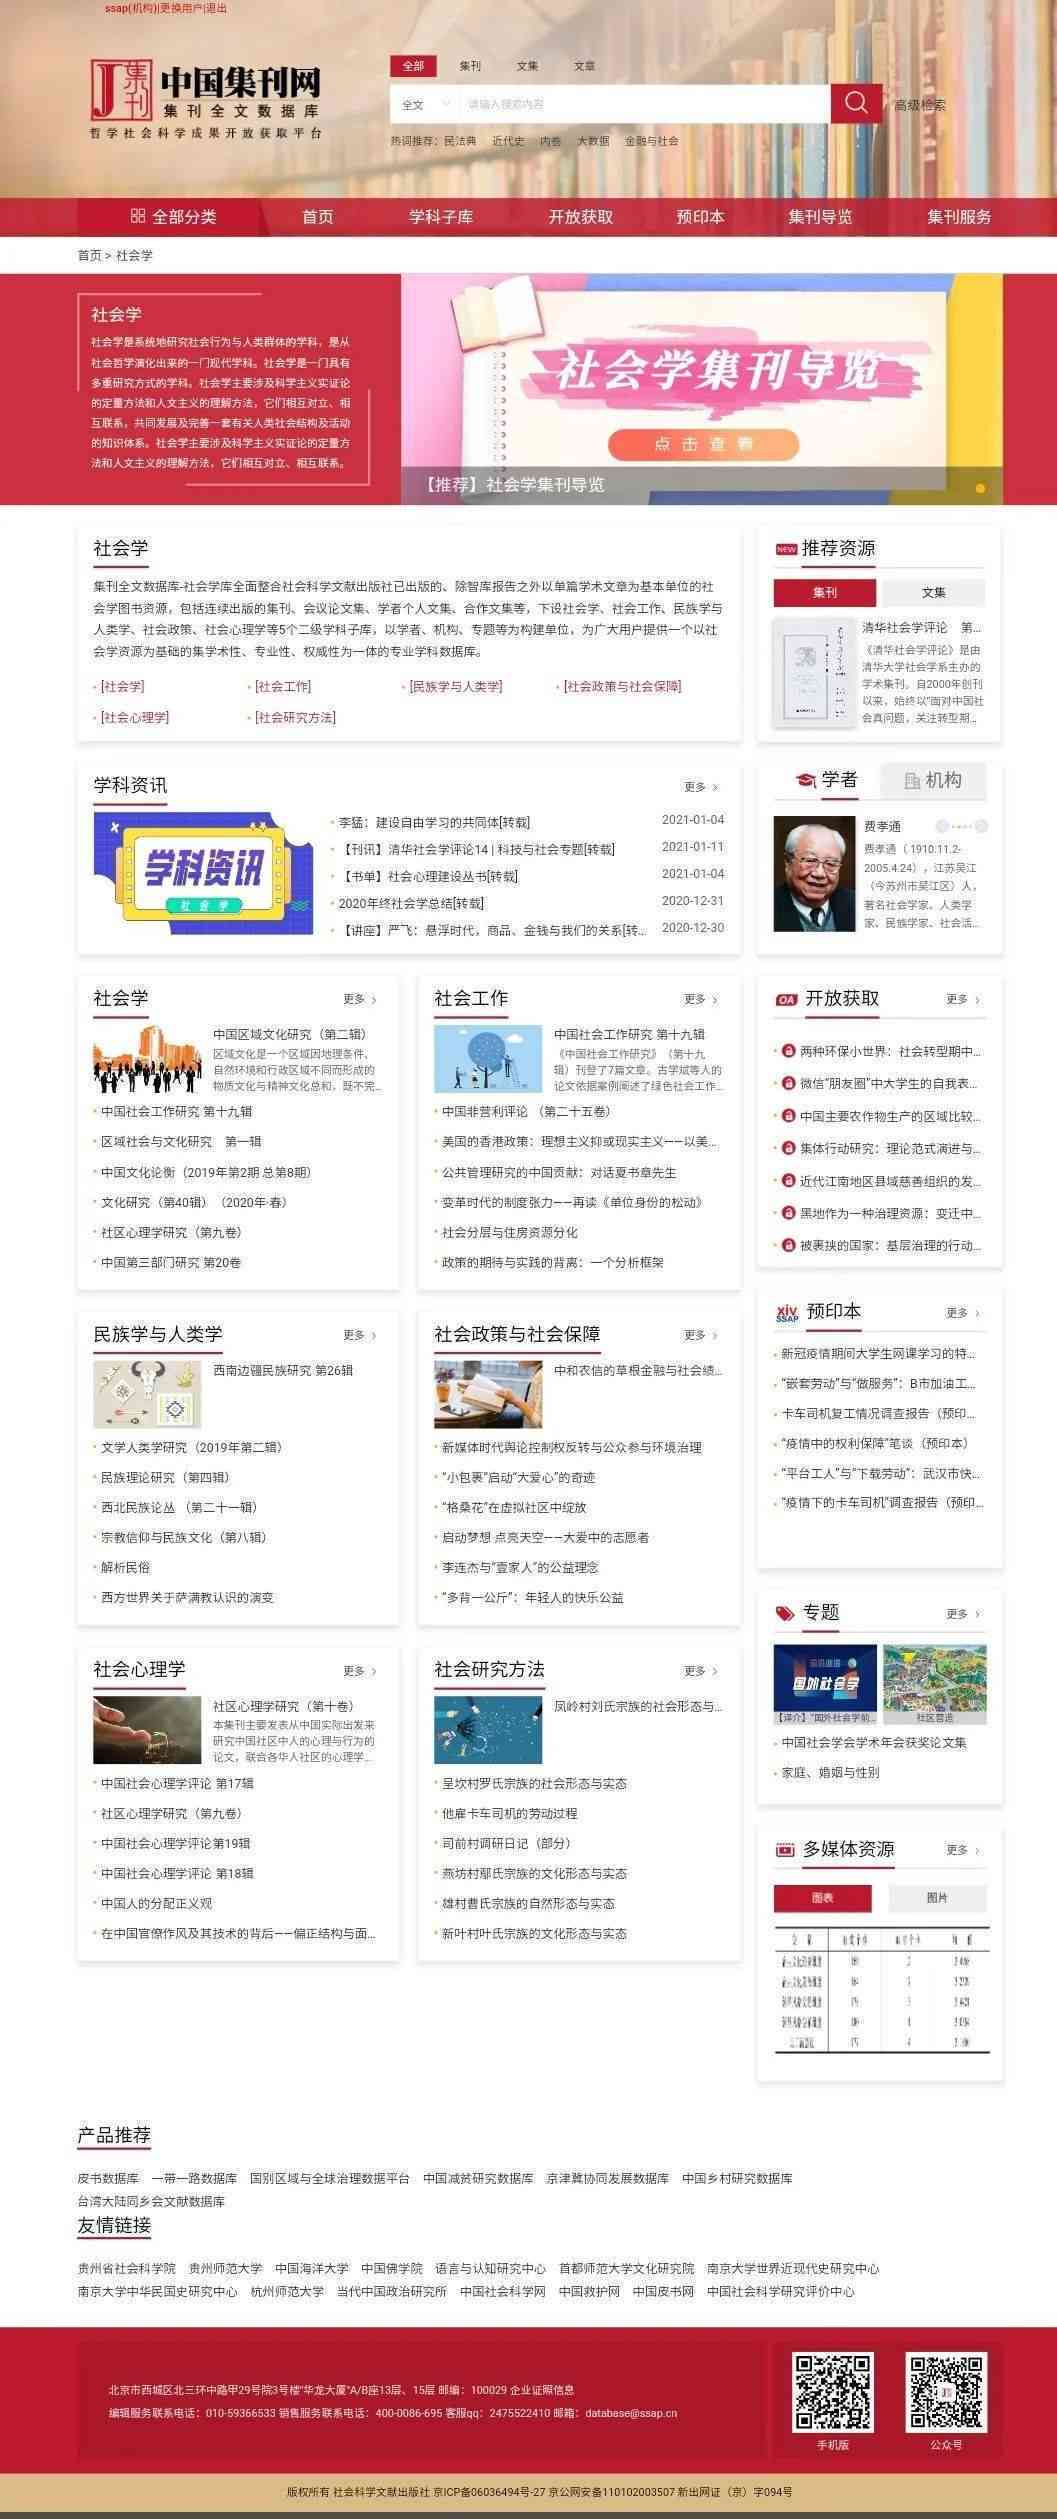Open the 集刊服务 navigation item

(959, 217)
